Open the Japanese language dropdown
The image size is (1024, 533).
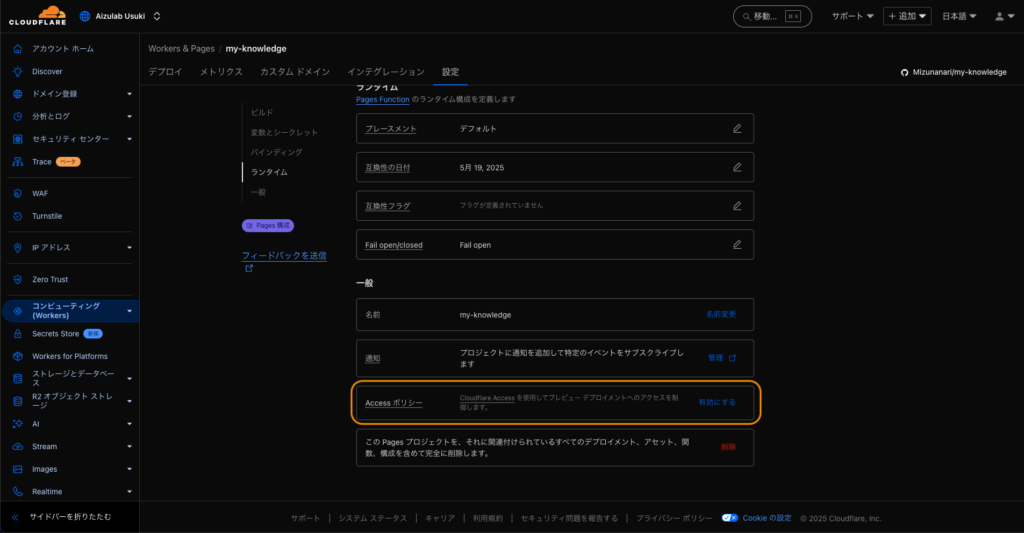click(959, 16)
